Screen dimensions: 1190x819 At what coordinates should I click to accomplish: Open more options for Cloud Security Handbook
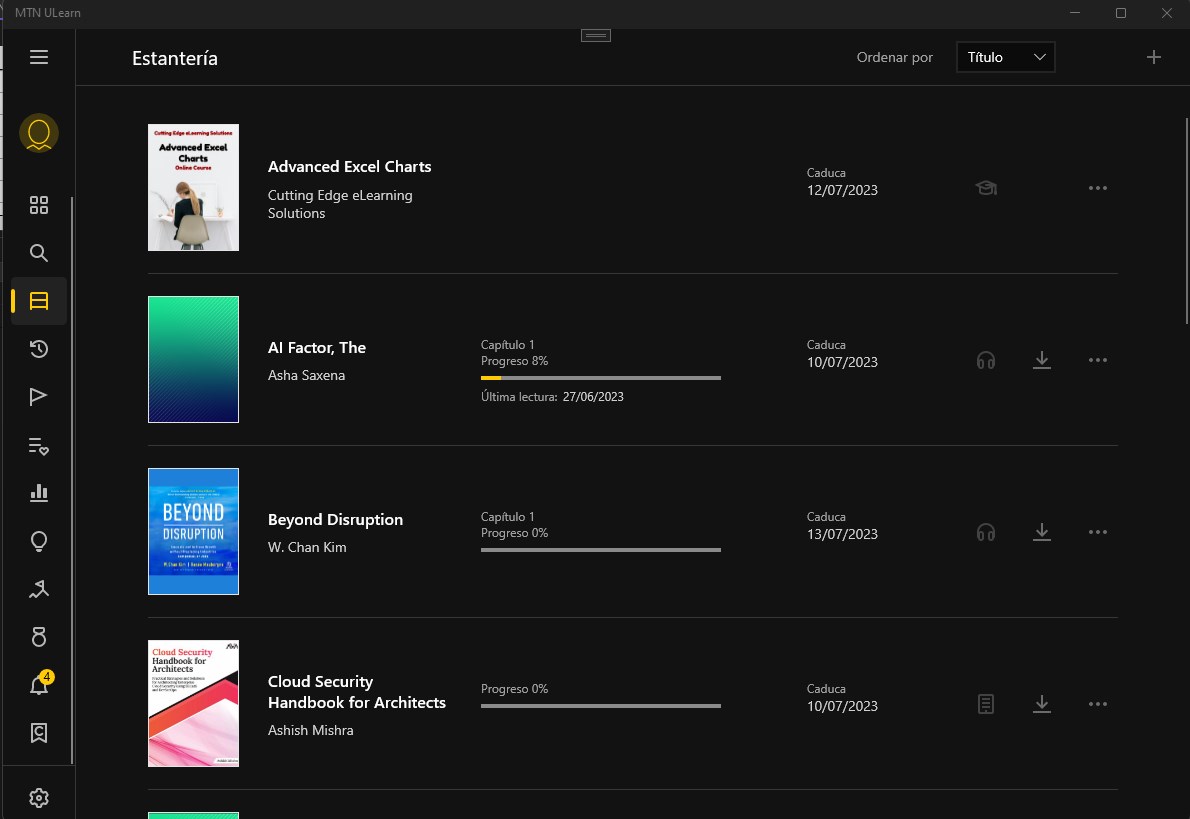pyautogui.click(x=1097, y=704)
